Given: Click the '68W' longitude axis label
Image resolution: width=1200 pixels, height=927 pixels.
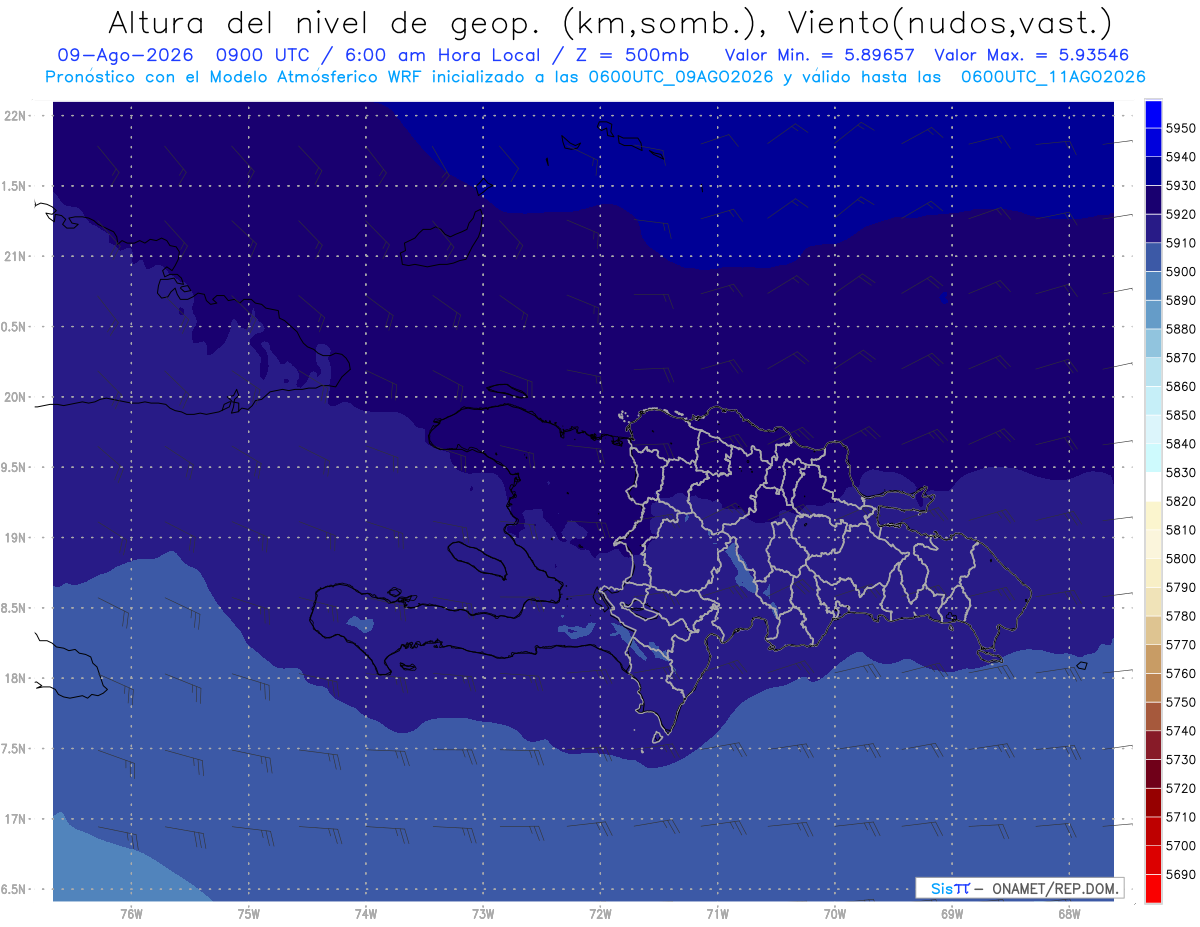Looking at the screenshot, I should (1069, 913).
